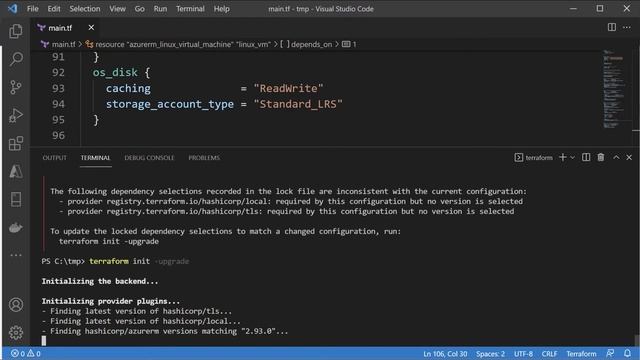640x360 pixels.
Task: Click 'Initializing the backend...' terminal line
Action: pos(100,281)
